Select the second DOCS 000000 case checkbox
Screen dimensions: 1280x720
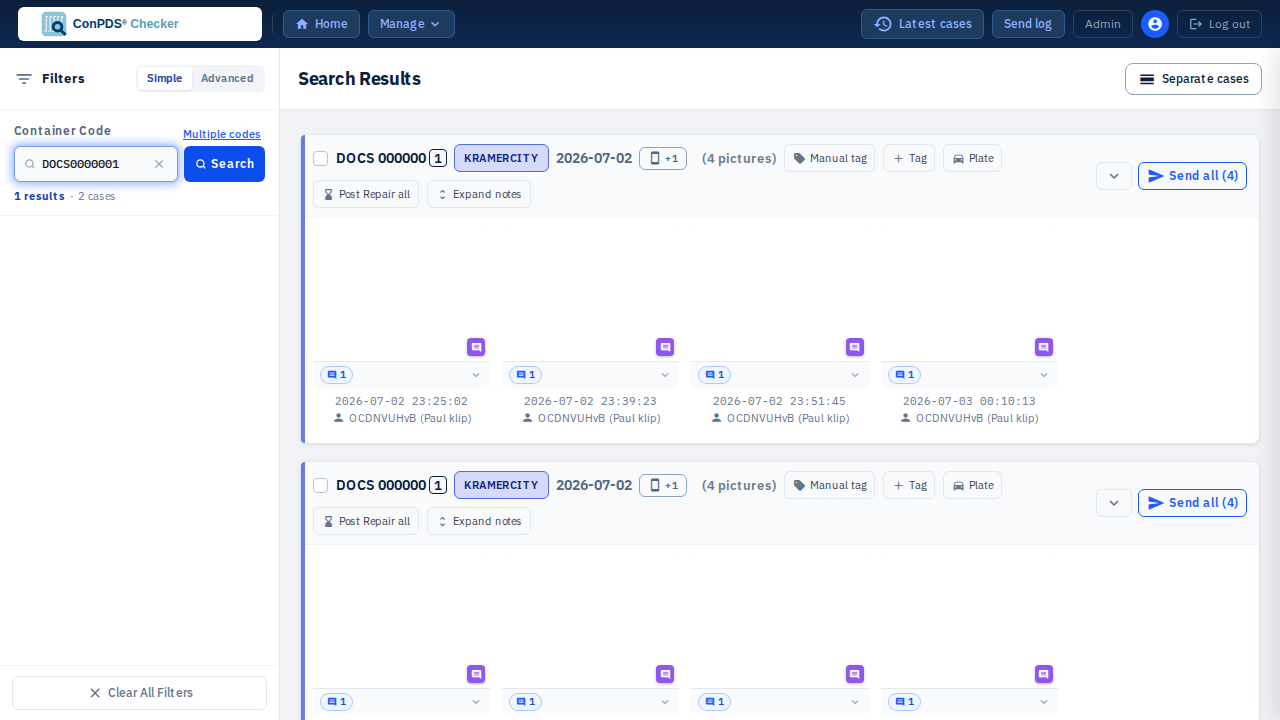pos(321,485)
